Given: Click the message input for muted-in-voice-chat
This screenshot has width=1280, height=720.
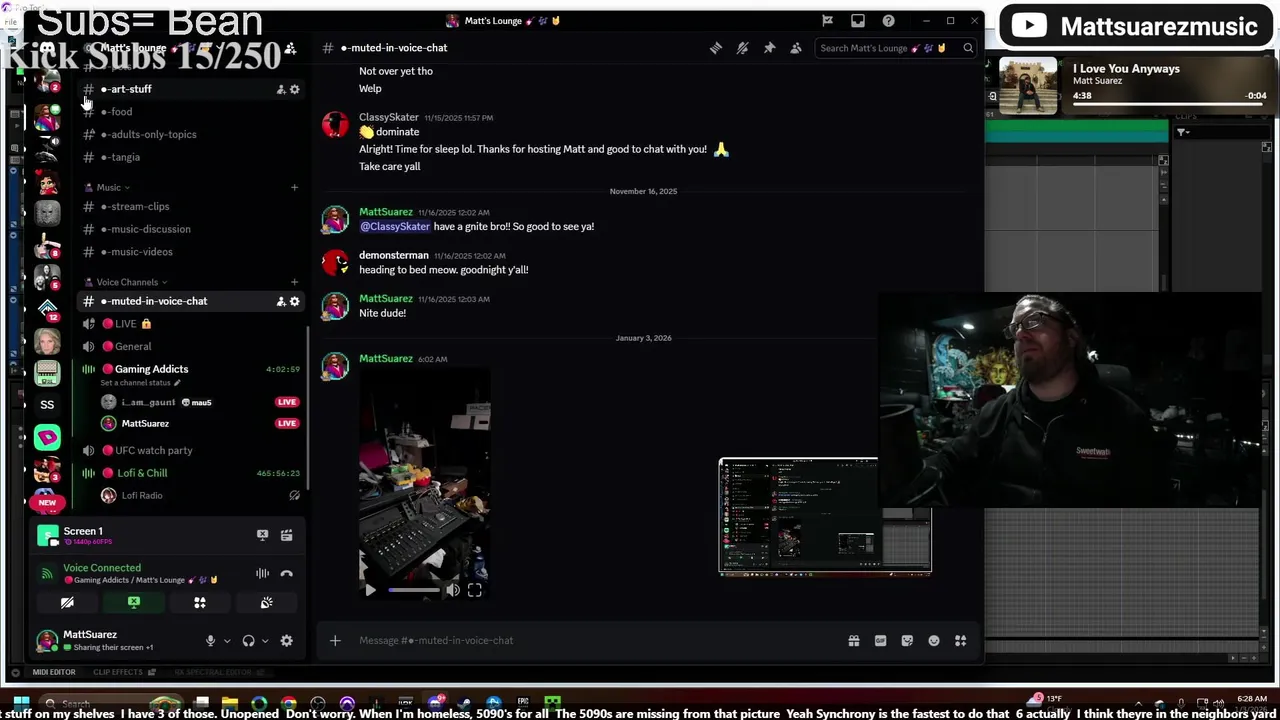Looking at the screenshot, I should (595, 641).
